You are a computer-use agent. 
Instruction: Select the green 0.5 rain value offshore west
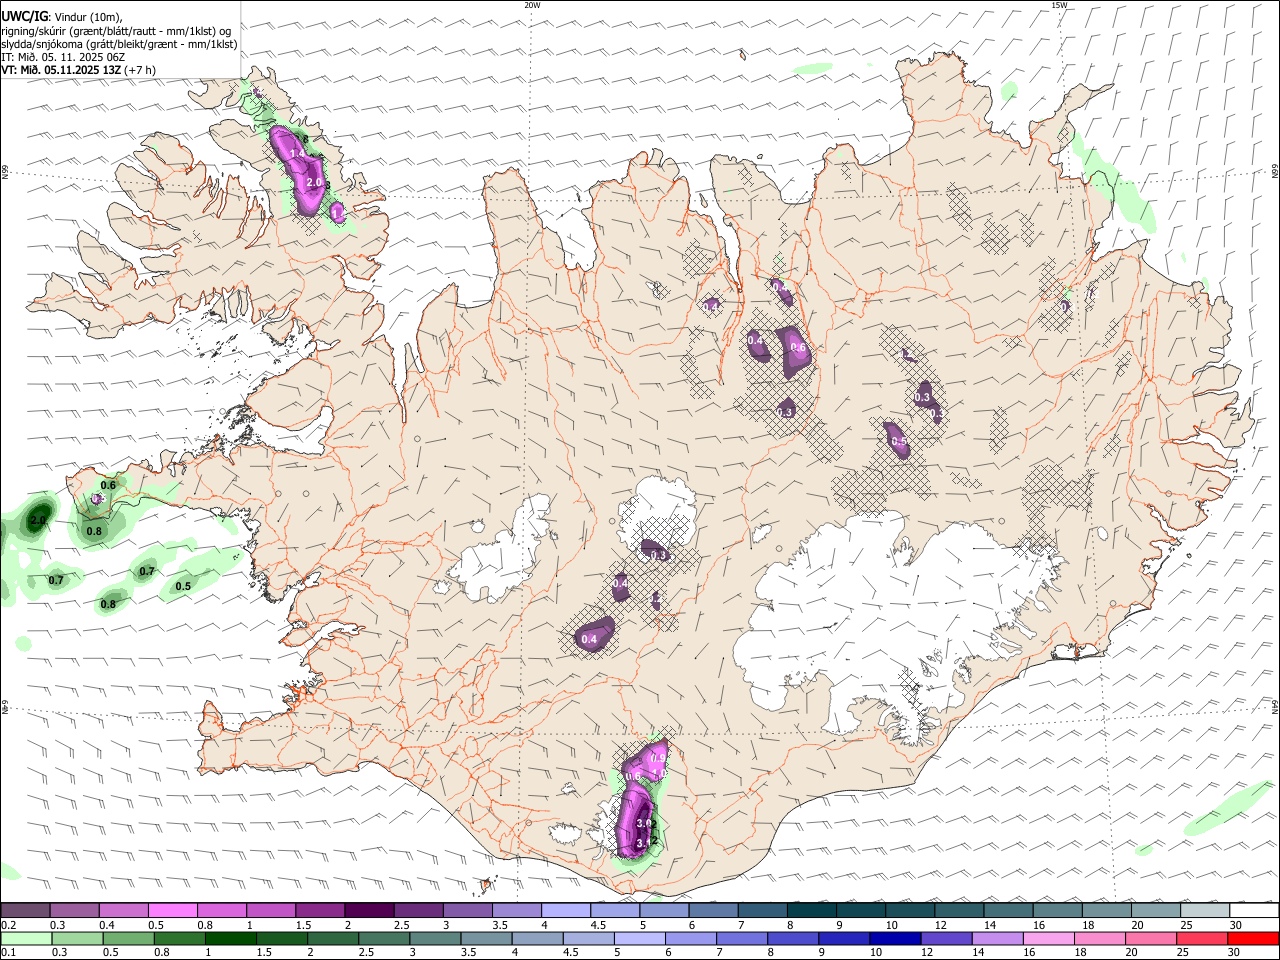[183, 586]
